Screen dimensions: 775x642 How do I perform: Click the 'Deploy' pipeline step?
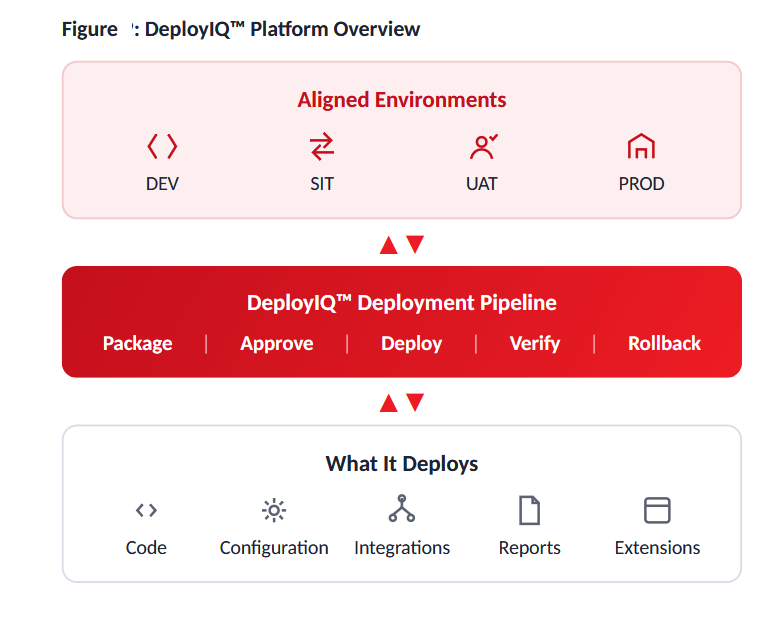click(411, 343)
